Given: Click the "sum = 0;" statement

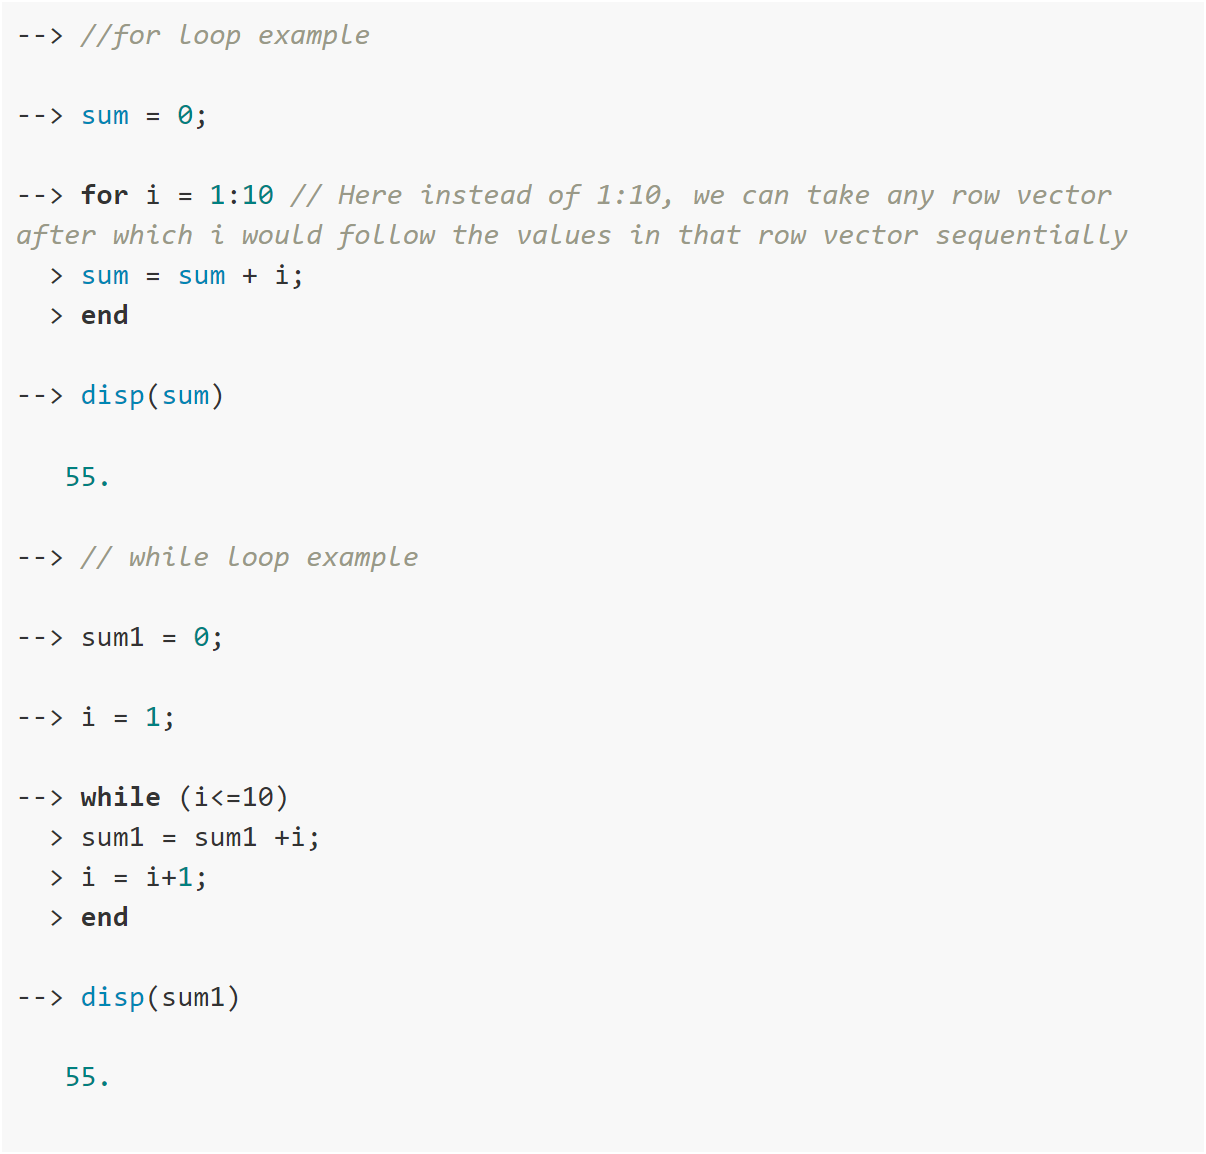Looking at the screenshot, I should pyautogui.click(x=144, y=116).
